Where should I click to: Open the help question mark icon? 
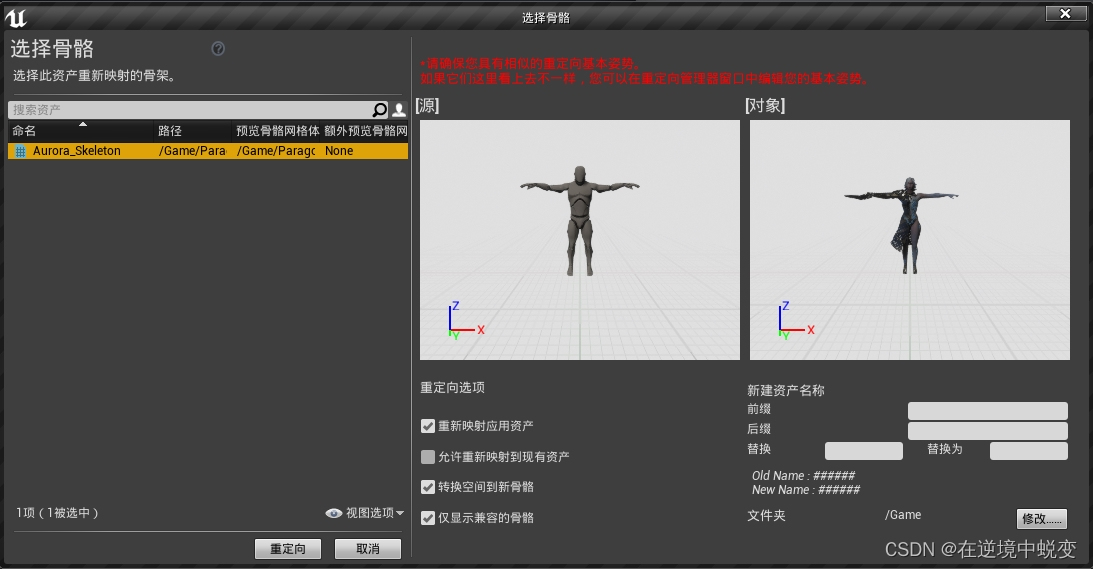pyautogui.click(x=218, y=49)
